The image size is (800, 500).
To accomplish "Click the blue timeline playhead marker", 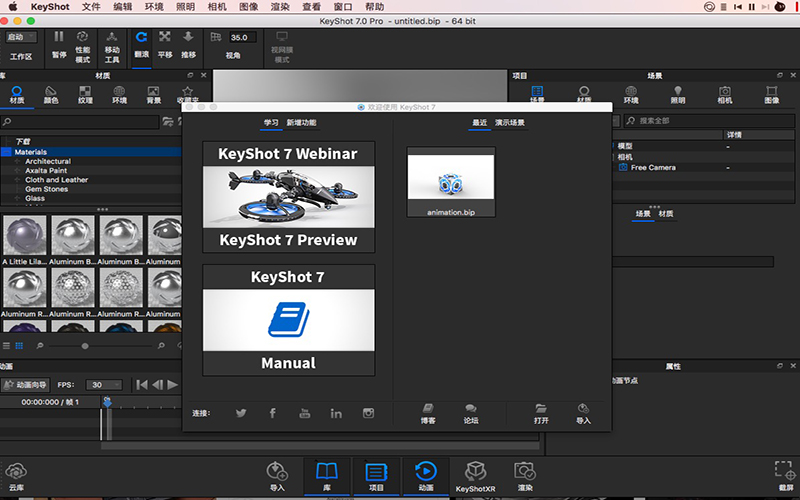I will pos(107,402).
